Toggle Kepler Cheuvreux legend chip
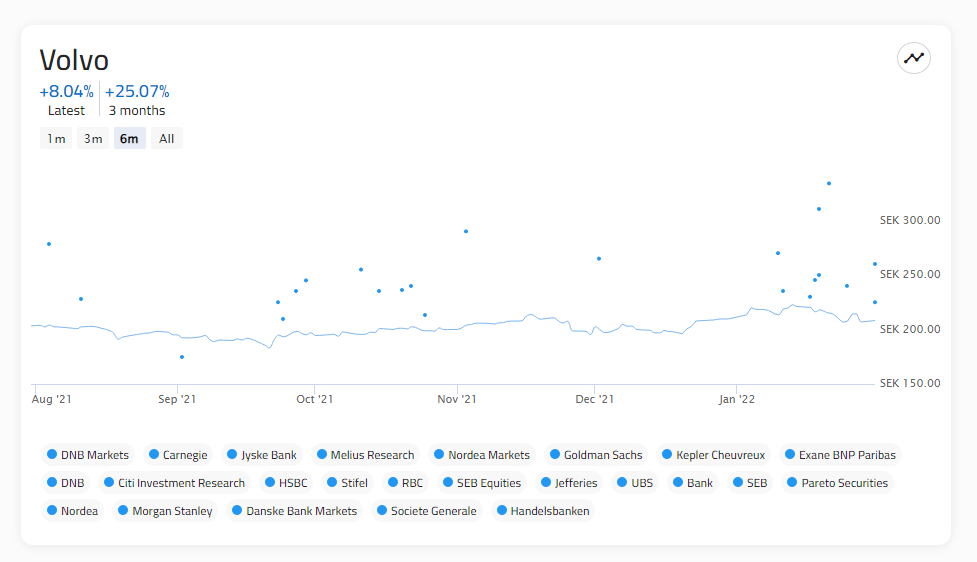This screenshot has width=977, height=562. click(713, 455)
